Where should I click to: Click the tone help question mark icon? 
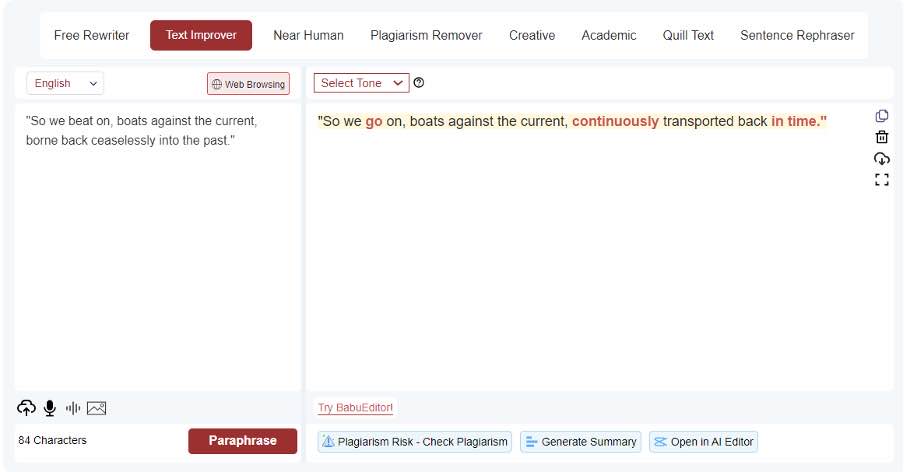coord(419,83)
